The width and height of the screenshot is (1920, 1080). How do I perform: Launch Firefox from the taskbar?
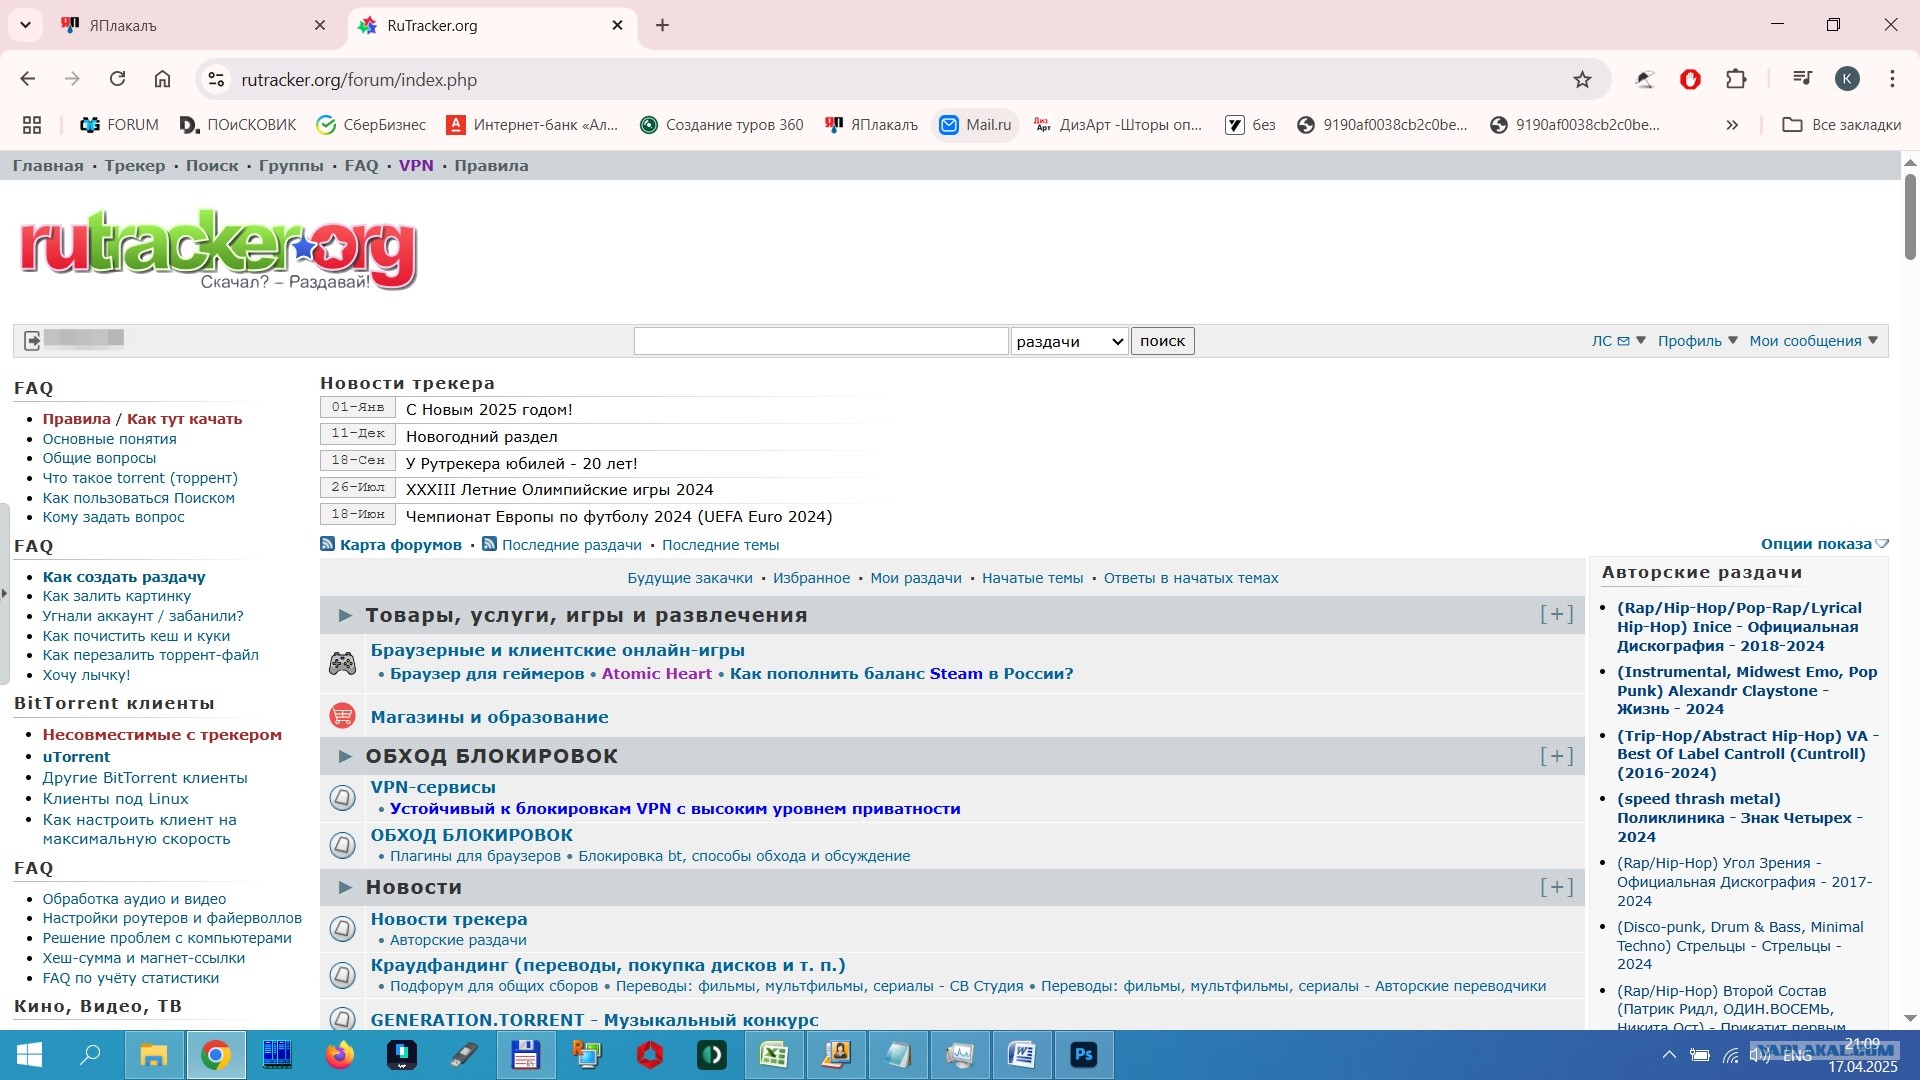(x=339, y=1055)
